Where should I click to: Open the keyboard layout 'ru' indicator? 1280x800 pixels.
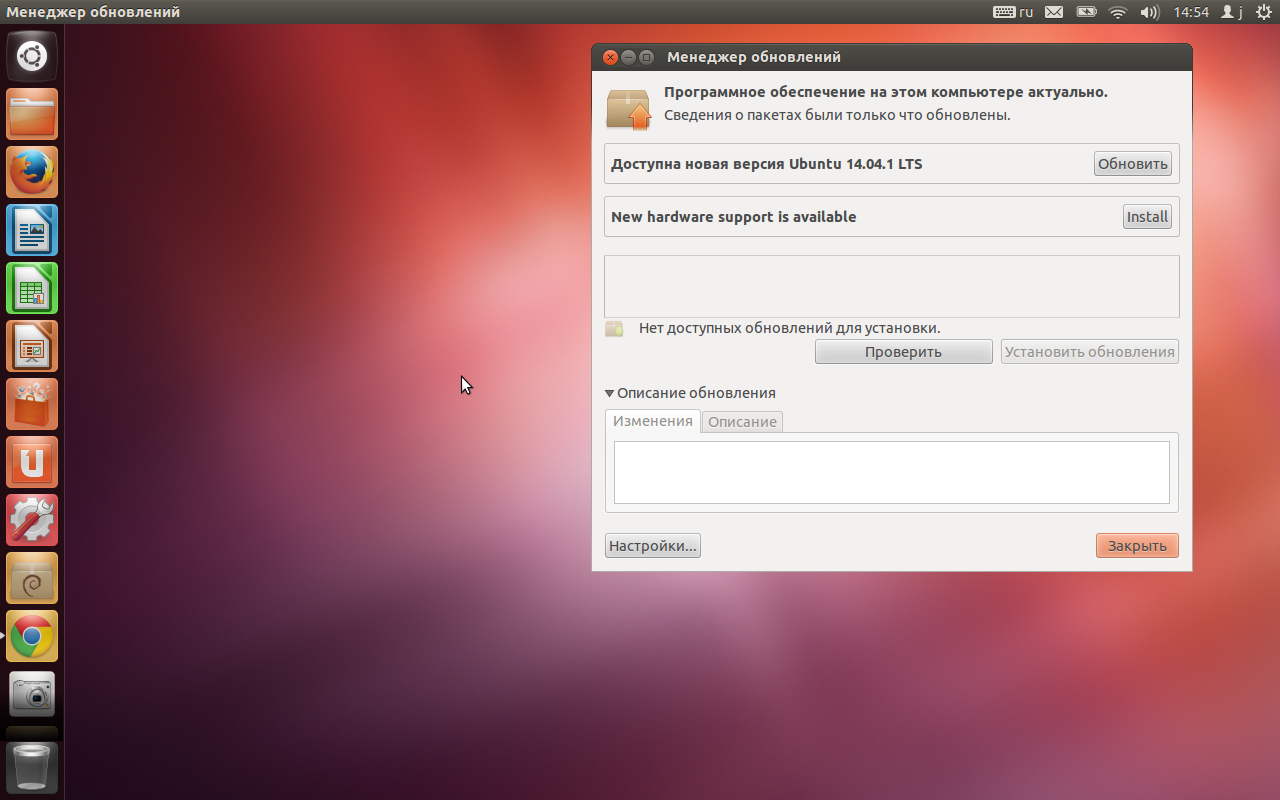[x=1013, y=12]
